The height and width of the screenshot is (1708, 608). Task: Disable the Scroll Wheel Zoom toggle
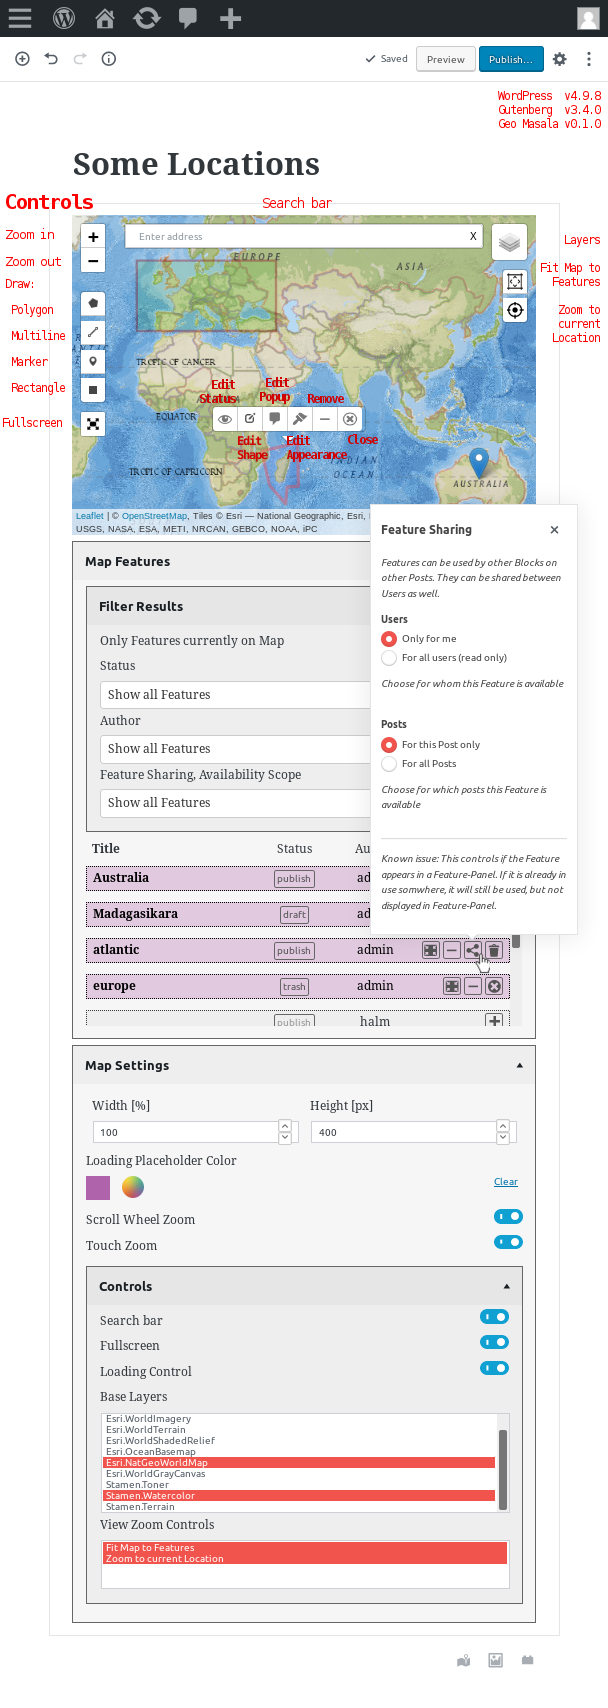pyautogui.click(x=508, y=1217)
